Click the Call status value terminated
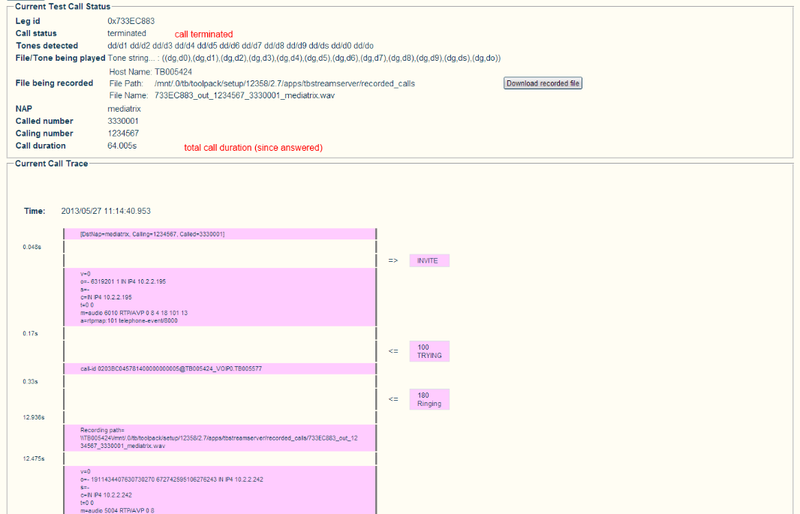Image resolution: width=800 pixels, height=514 pixels. point(127,33)
